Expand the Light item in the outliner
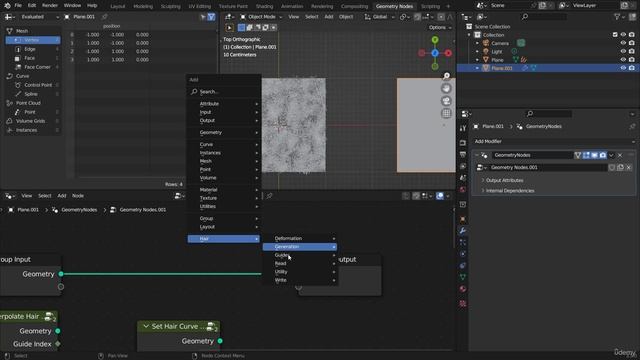 [477, 51]
